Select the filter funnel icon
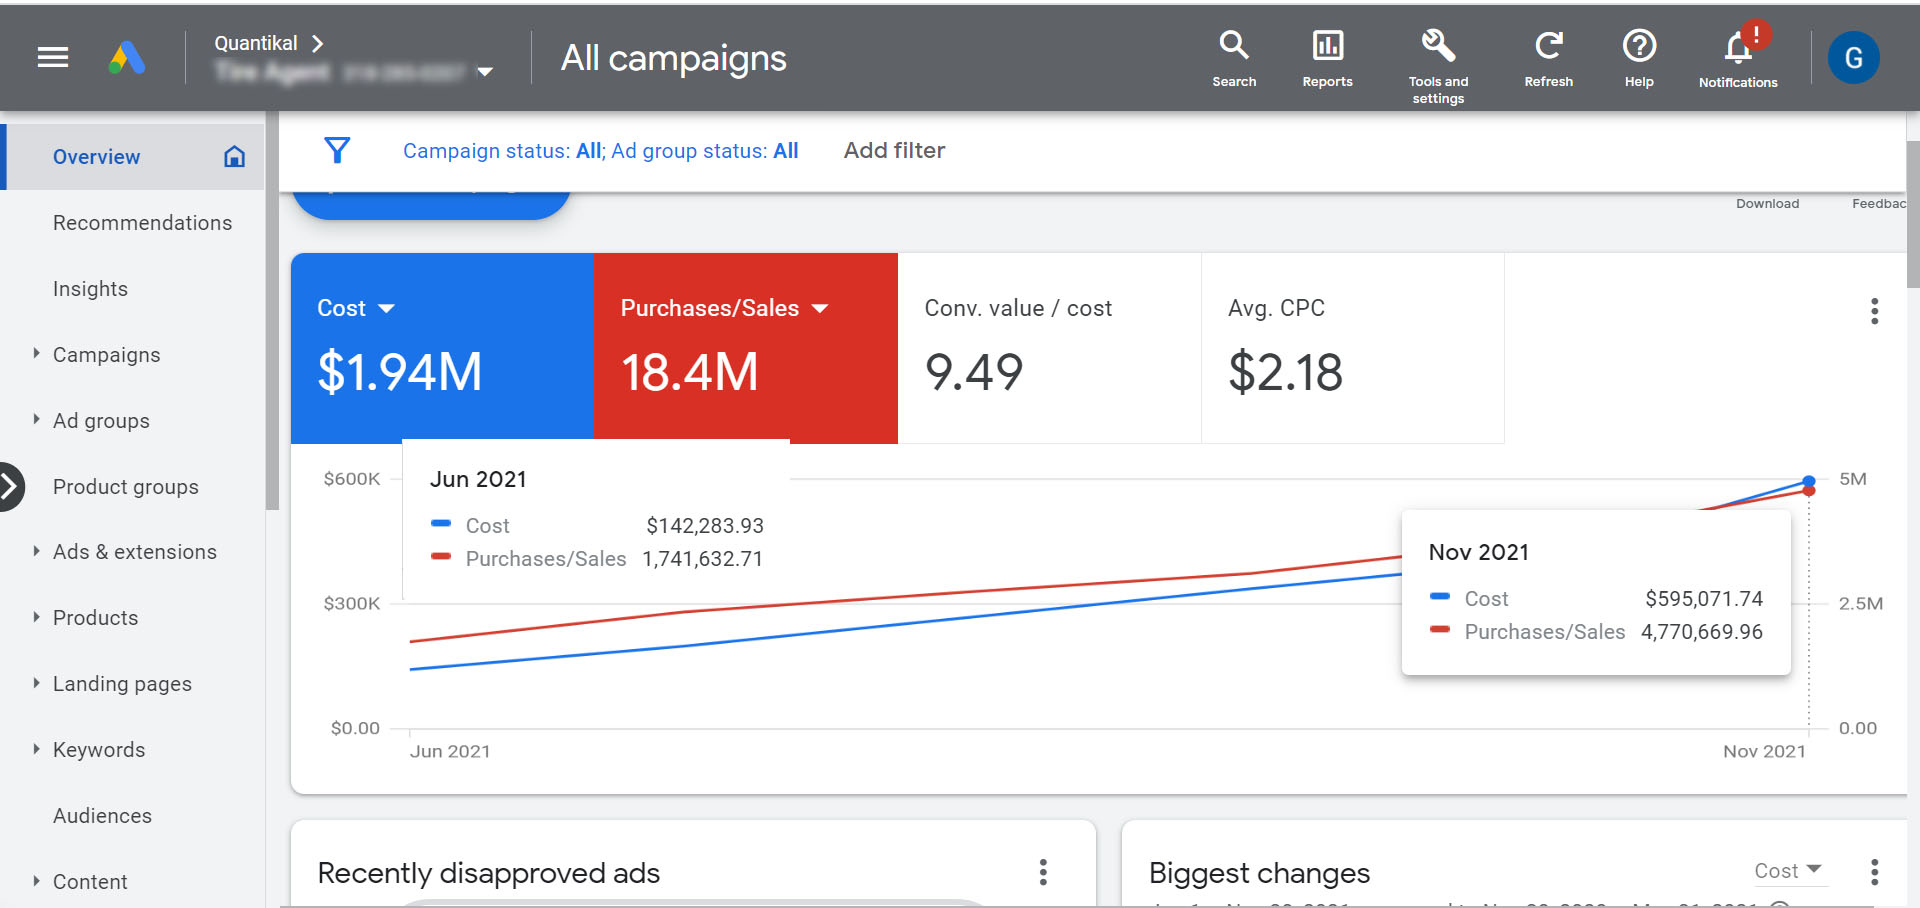 [x=337, y=150]
